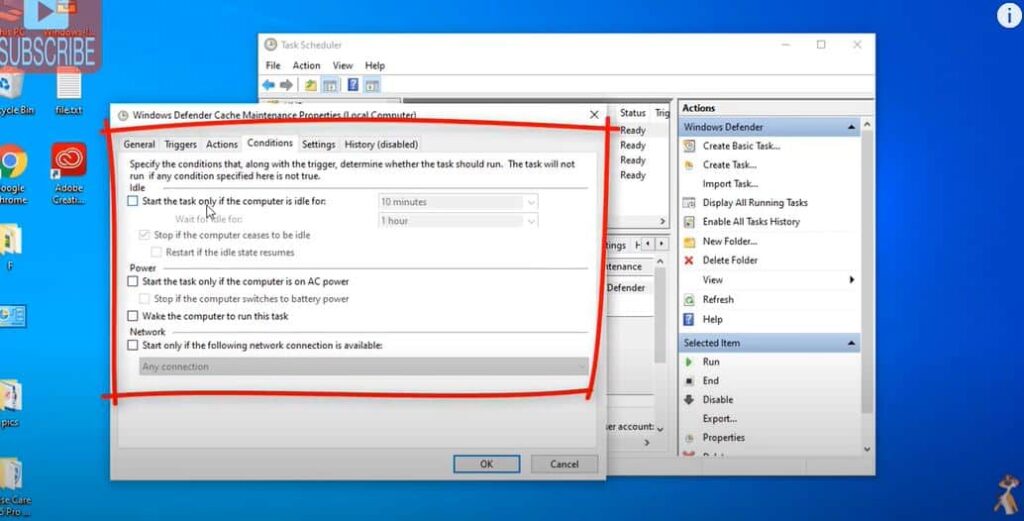
Task: Toggle Wake the computer to run this task
Action: tap(133, 316)
